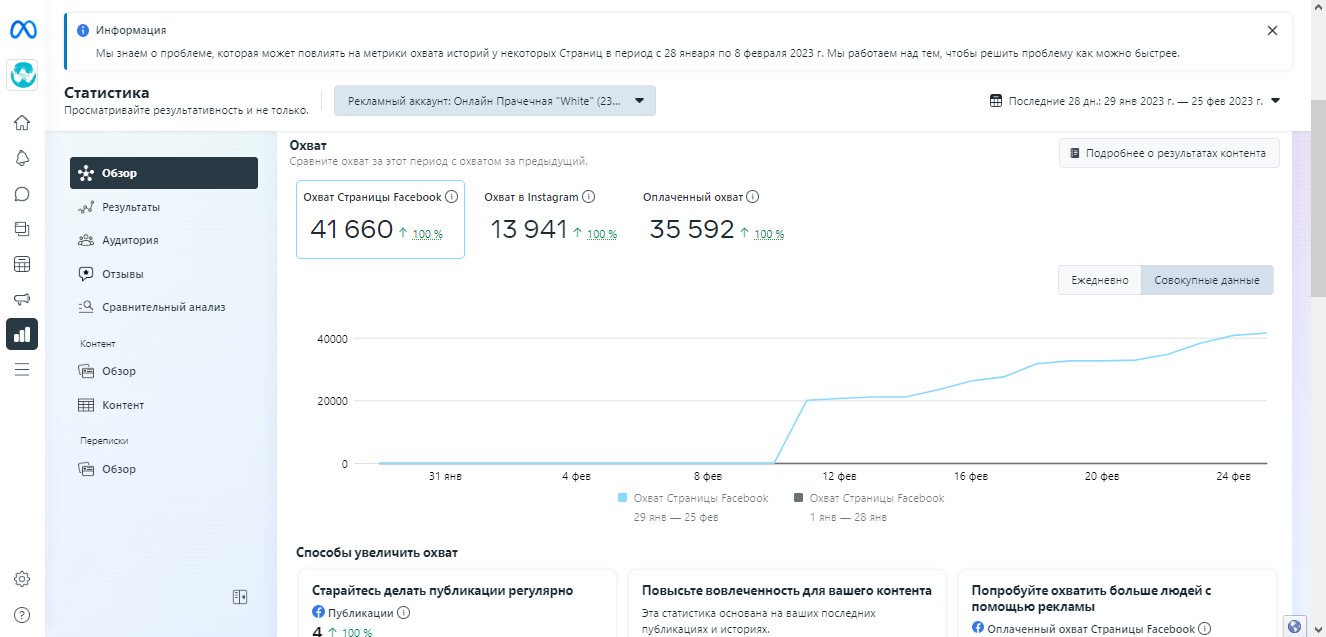Collapse the side navigation panel icon
Screen dimensions: 1326x637
[240, 597]
